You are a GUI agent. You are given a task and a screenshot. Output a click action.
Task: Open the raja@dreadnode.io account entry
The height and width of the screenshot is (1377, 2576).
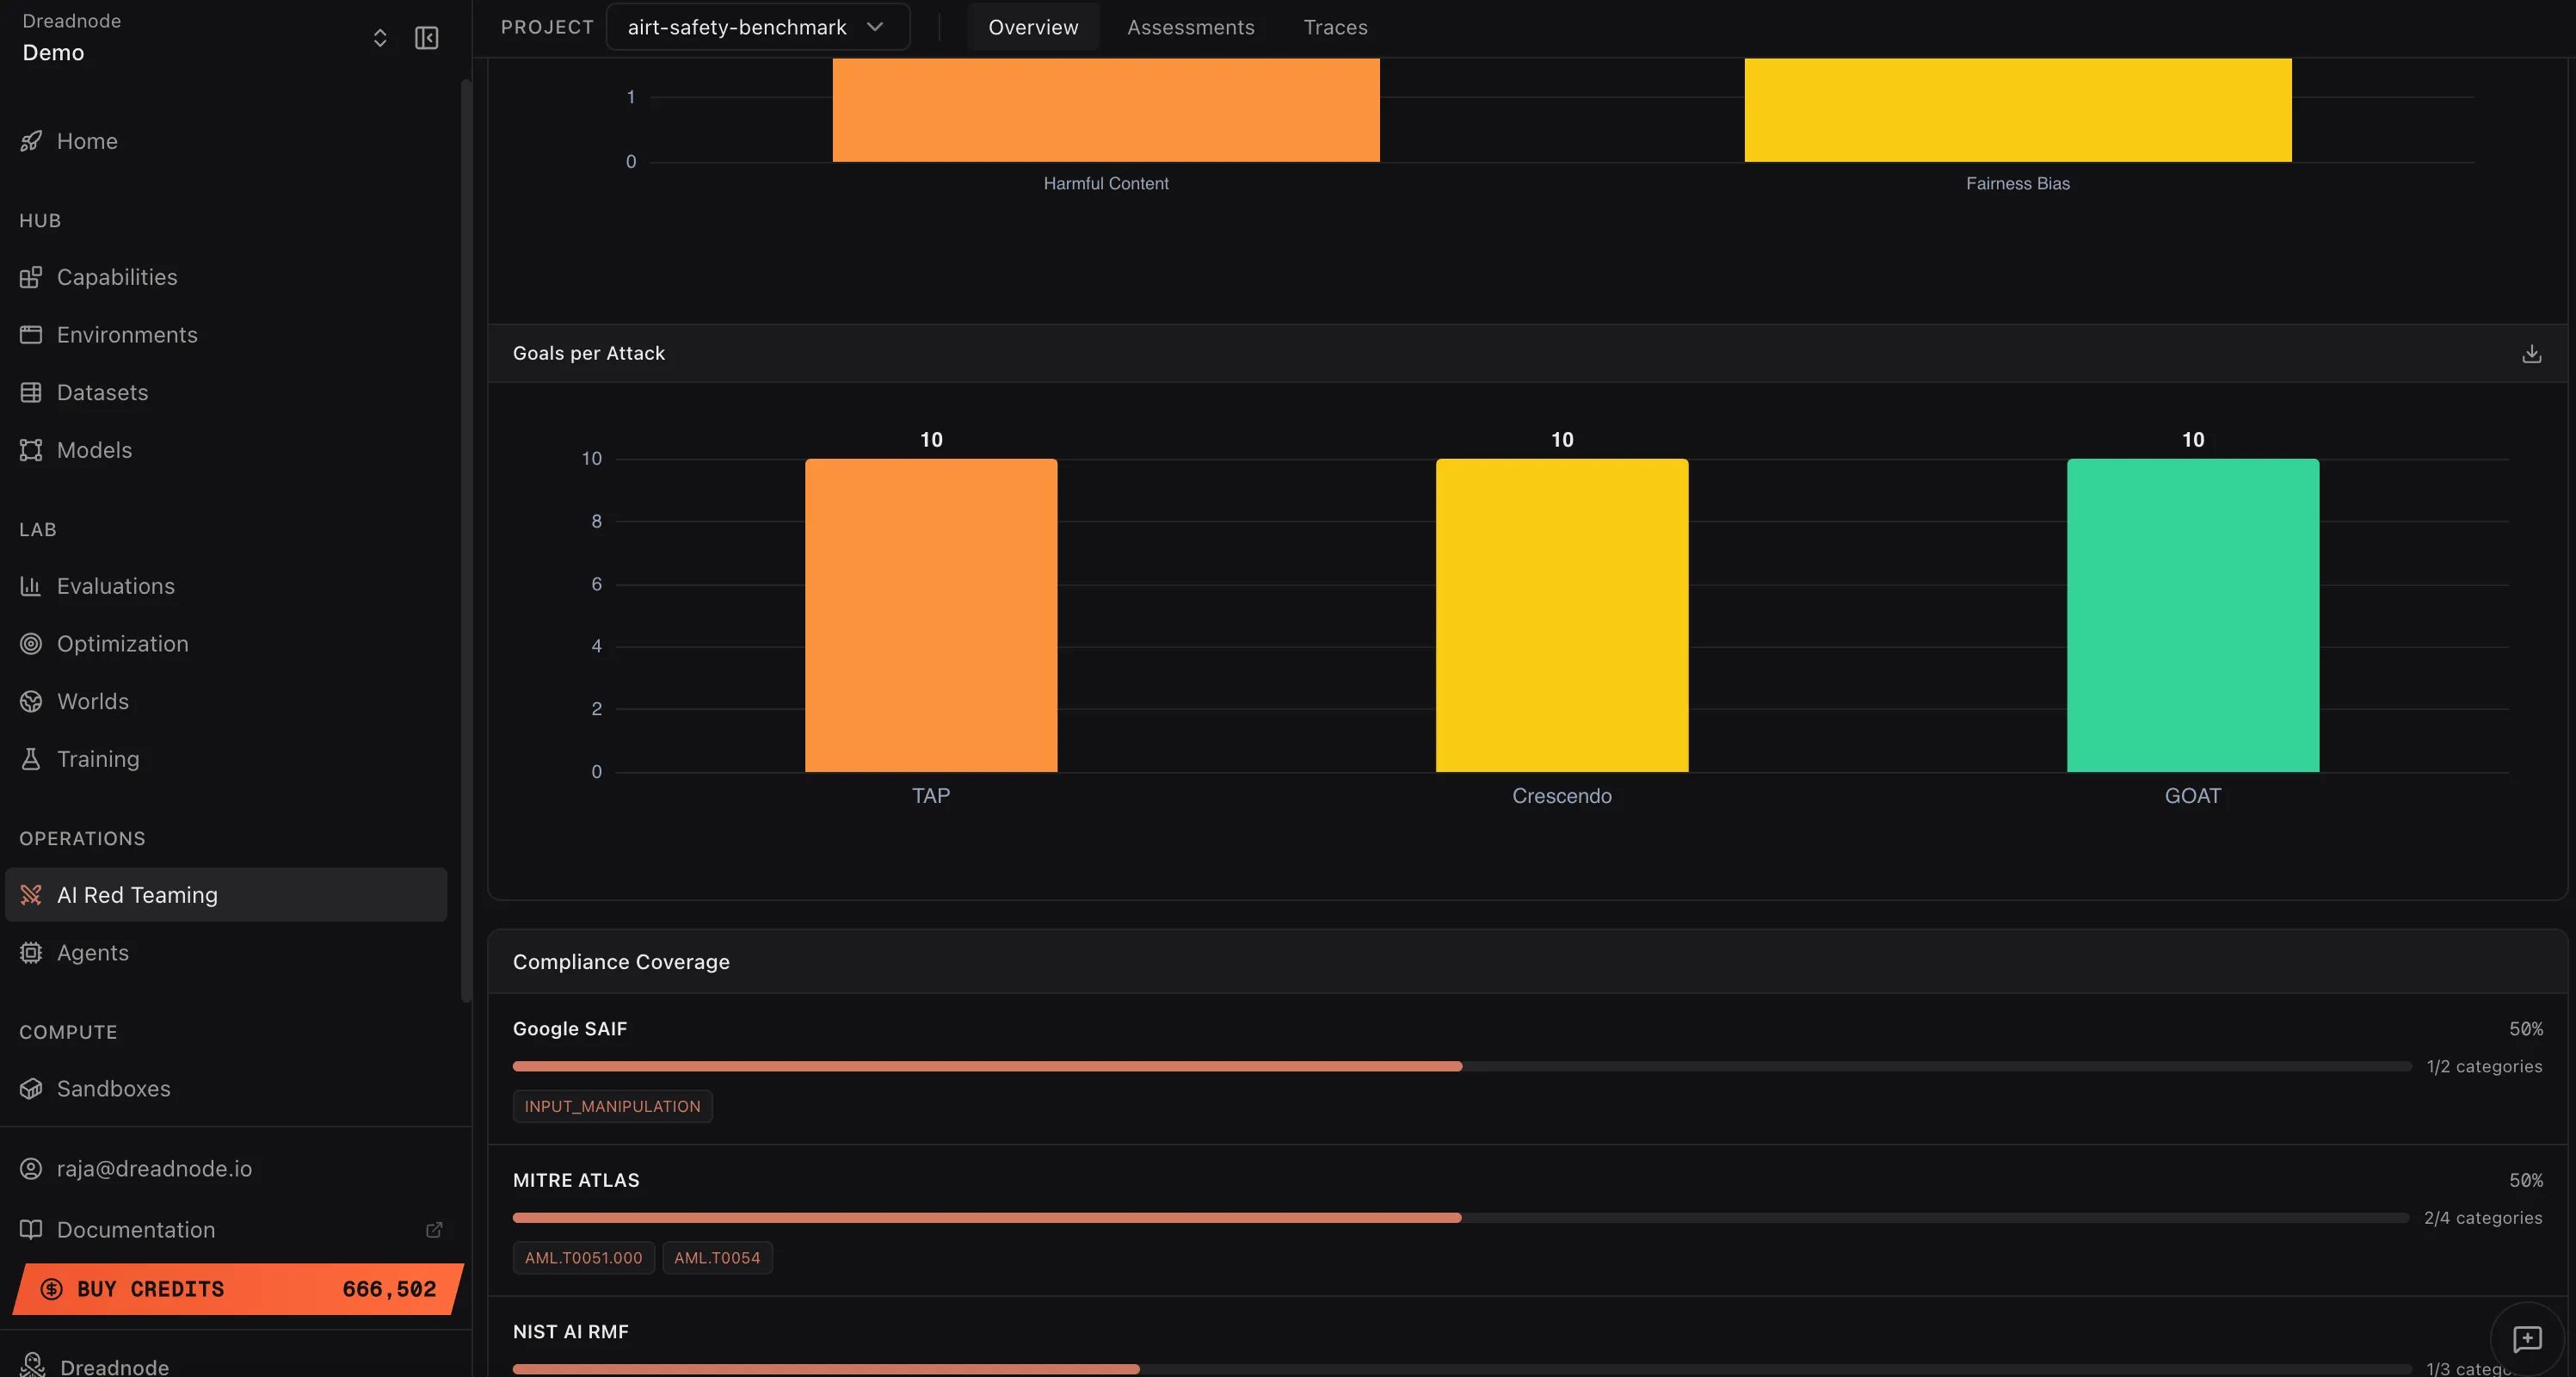coord(153,1168)
